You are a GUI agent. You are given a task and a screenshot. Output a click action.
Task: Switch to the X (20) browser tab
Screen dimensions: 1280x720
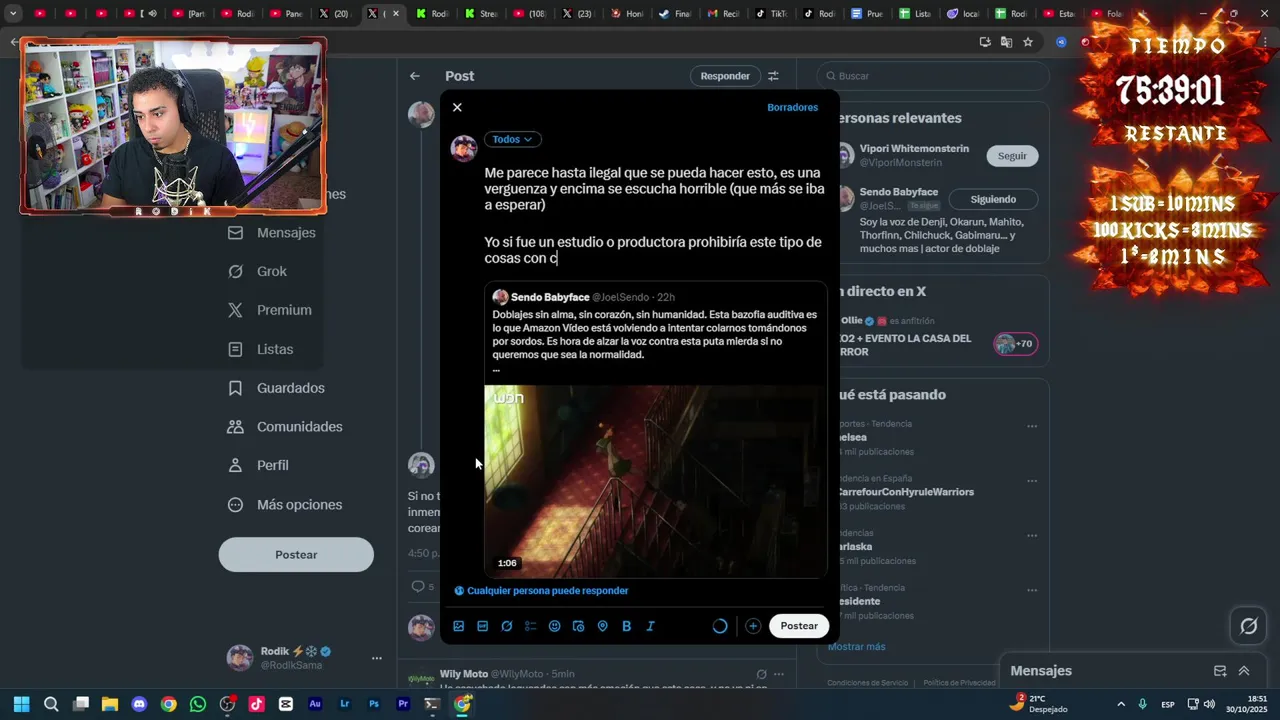[x=336, y=14]
